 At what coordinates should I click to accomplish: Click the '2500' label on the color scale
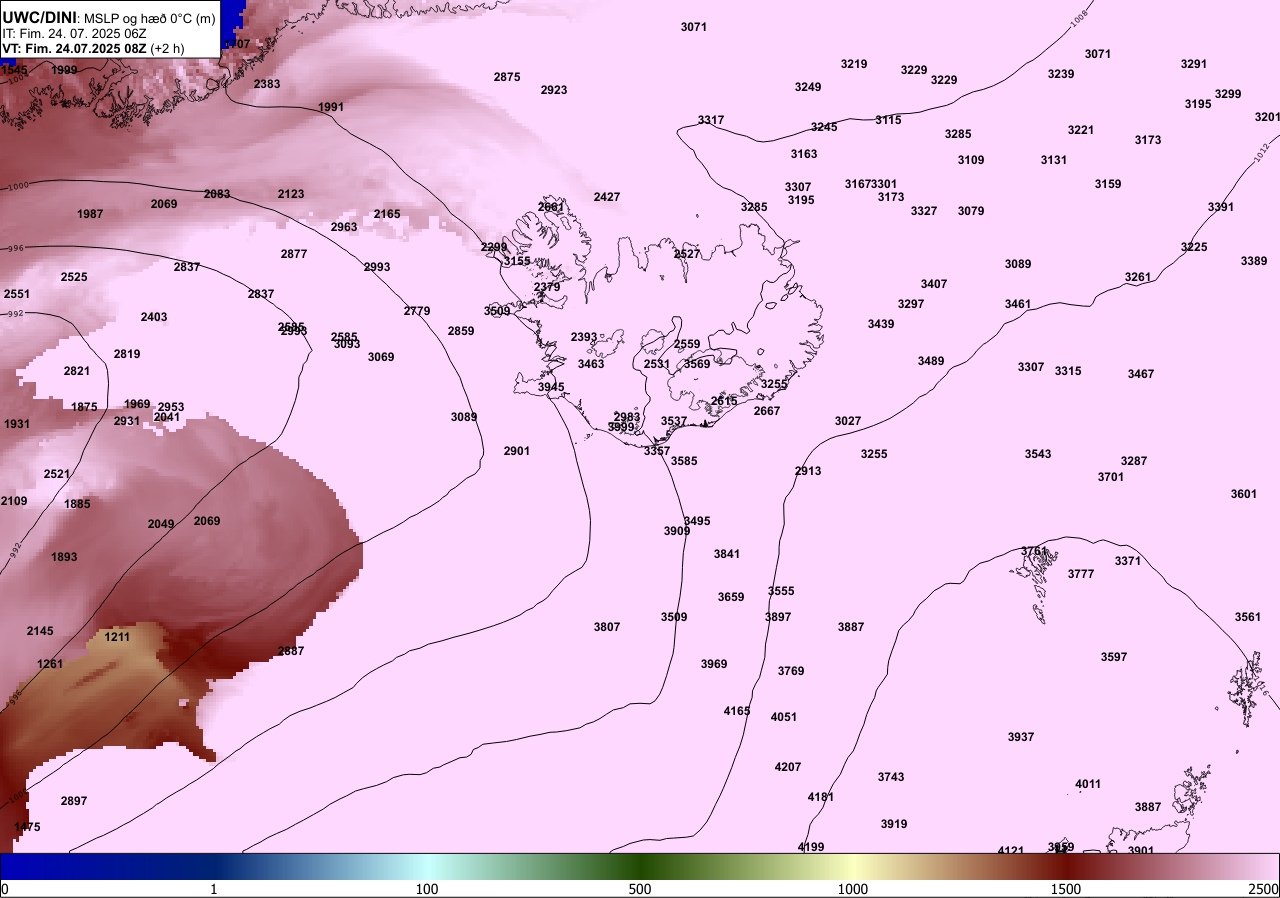[x=1264, y=889]
